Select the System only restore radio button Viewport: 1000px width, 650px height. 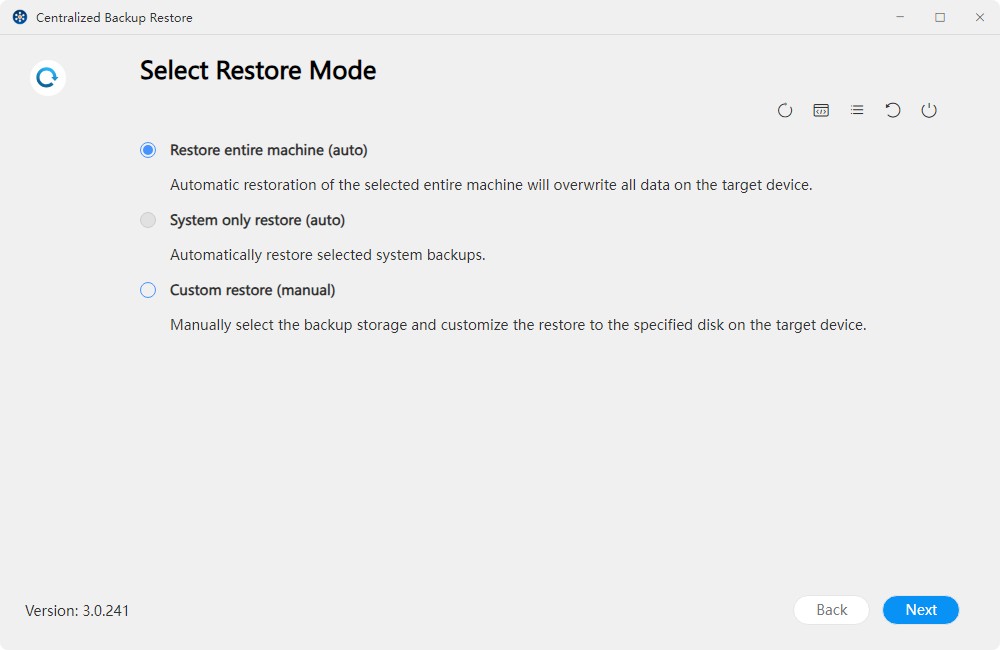coord(148,220)
